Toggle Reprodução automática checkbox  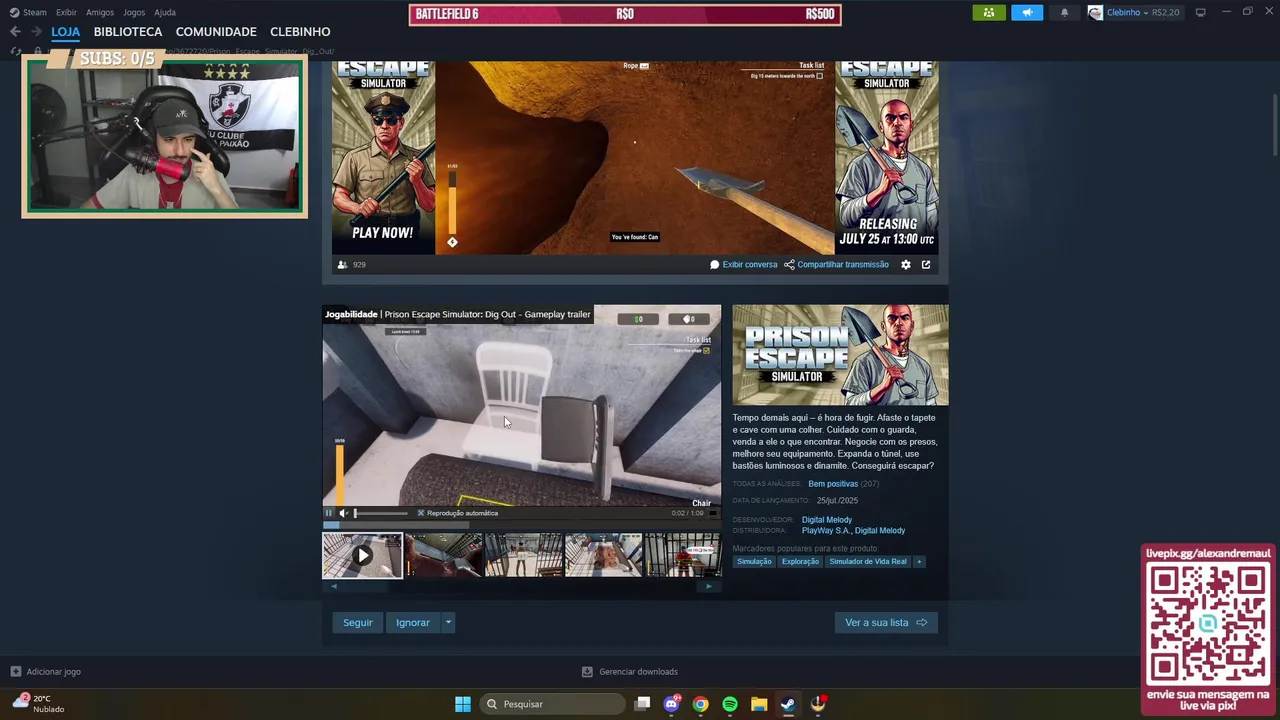421,513
